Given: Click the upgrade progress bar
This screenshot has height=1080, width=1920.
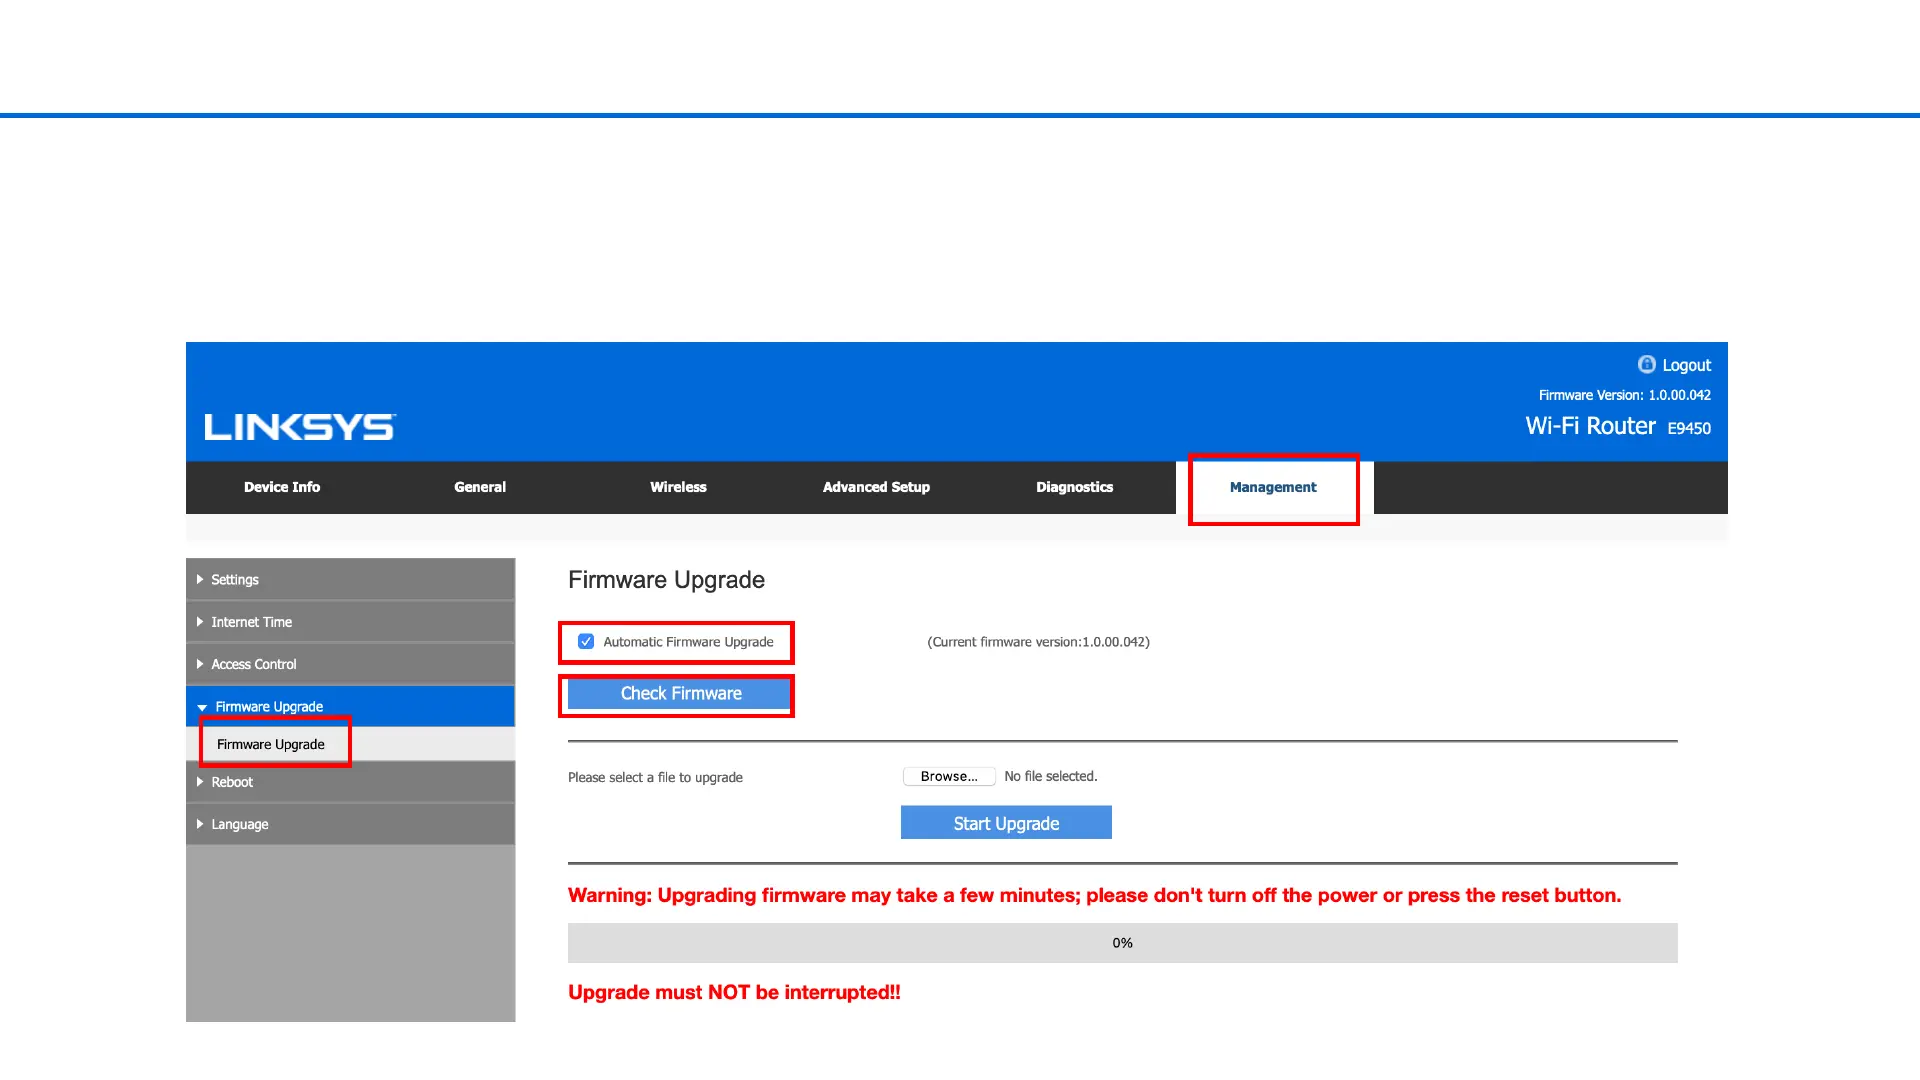Looking at the screenshot, I should [1122, 943].
